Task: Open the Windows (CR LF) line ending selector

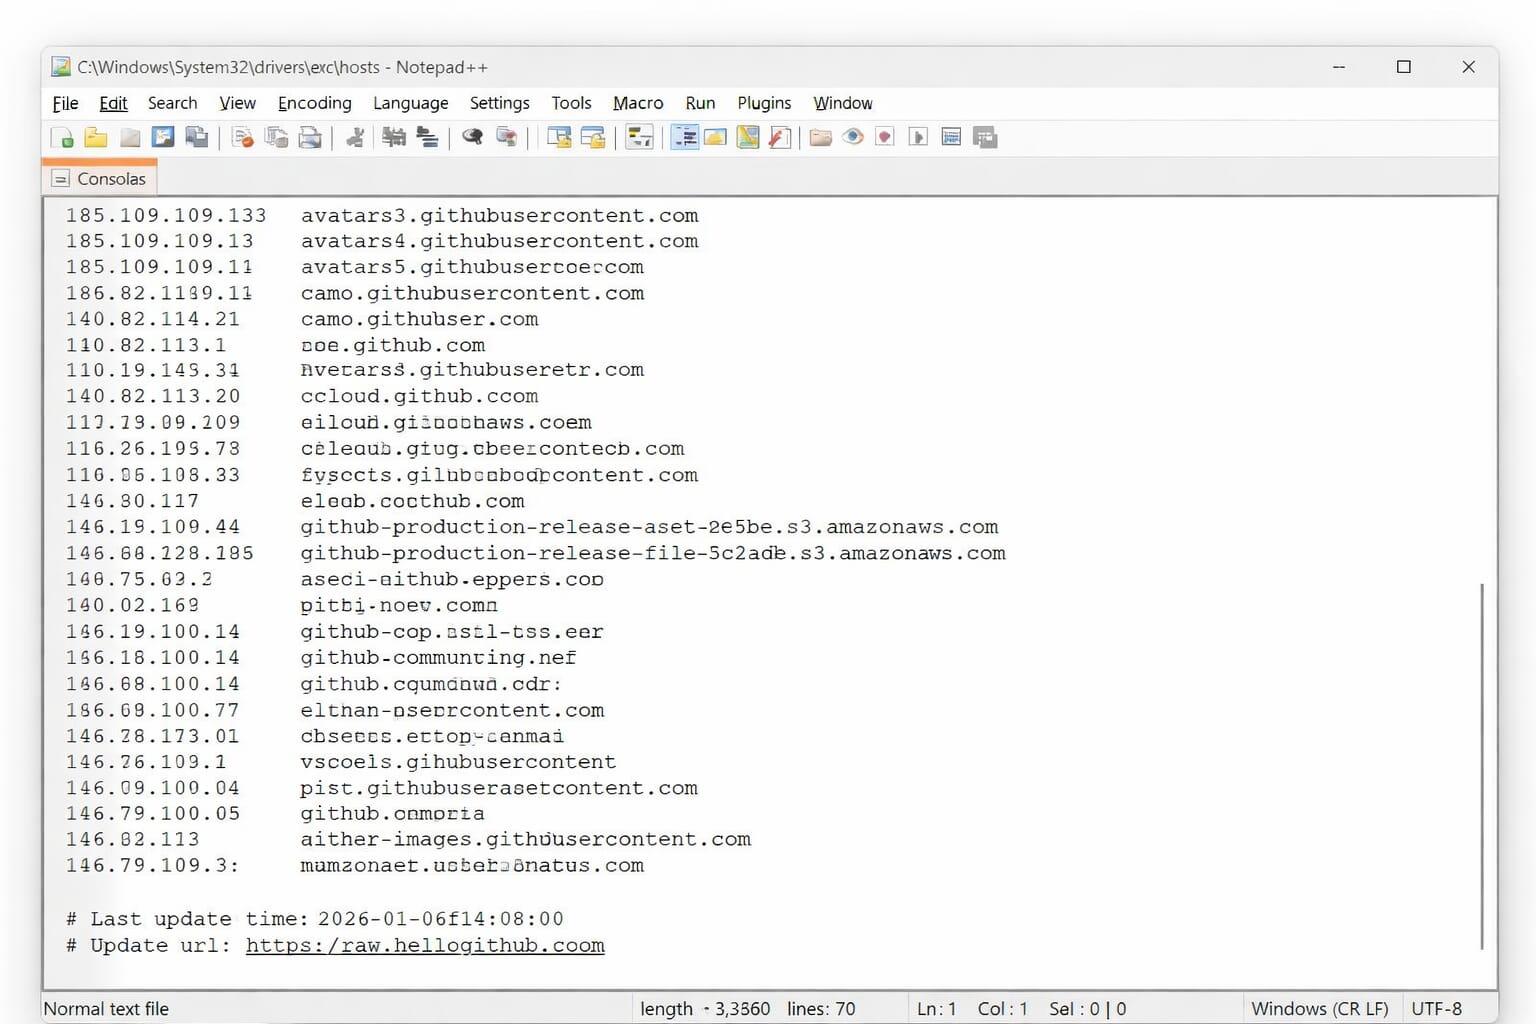Action: pos(1319,1008)
